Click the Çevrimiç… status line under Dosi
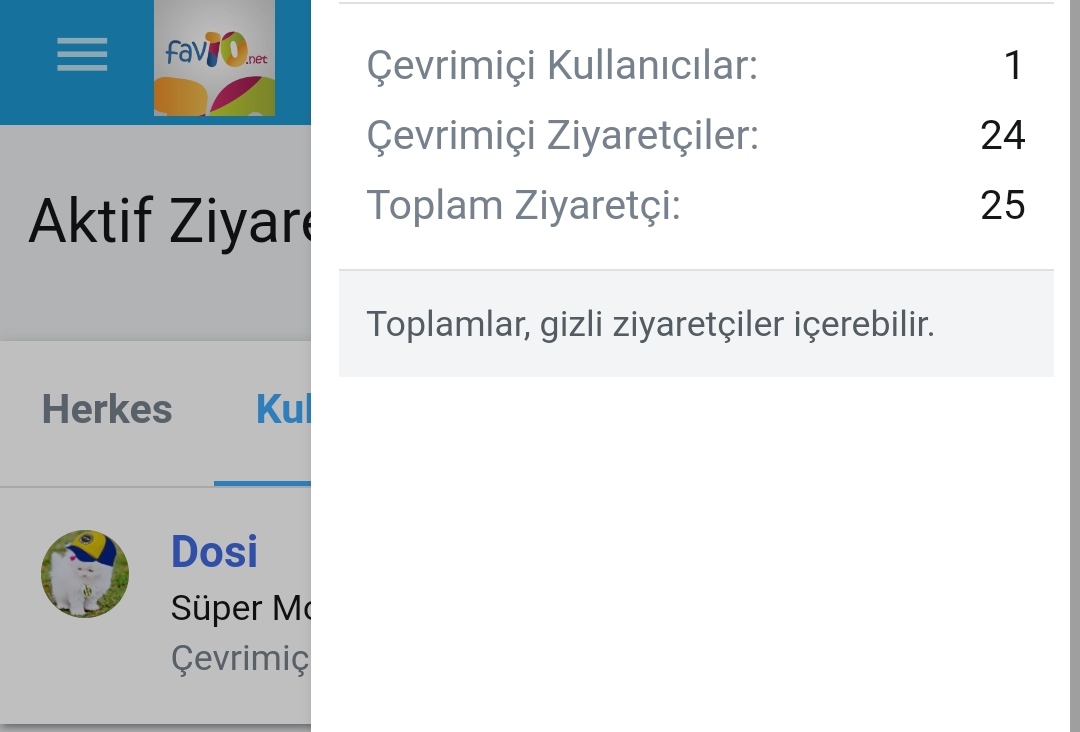 pyautogui.click(x=240, y=658)
